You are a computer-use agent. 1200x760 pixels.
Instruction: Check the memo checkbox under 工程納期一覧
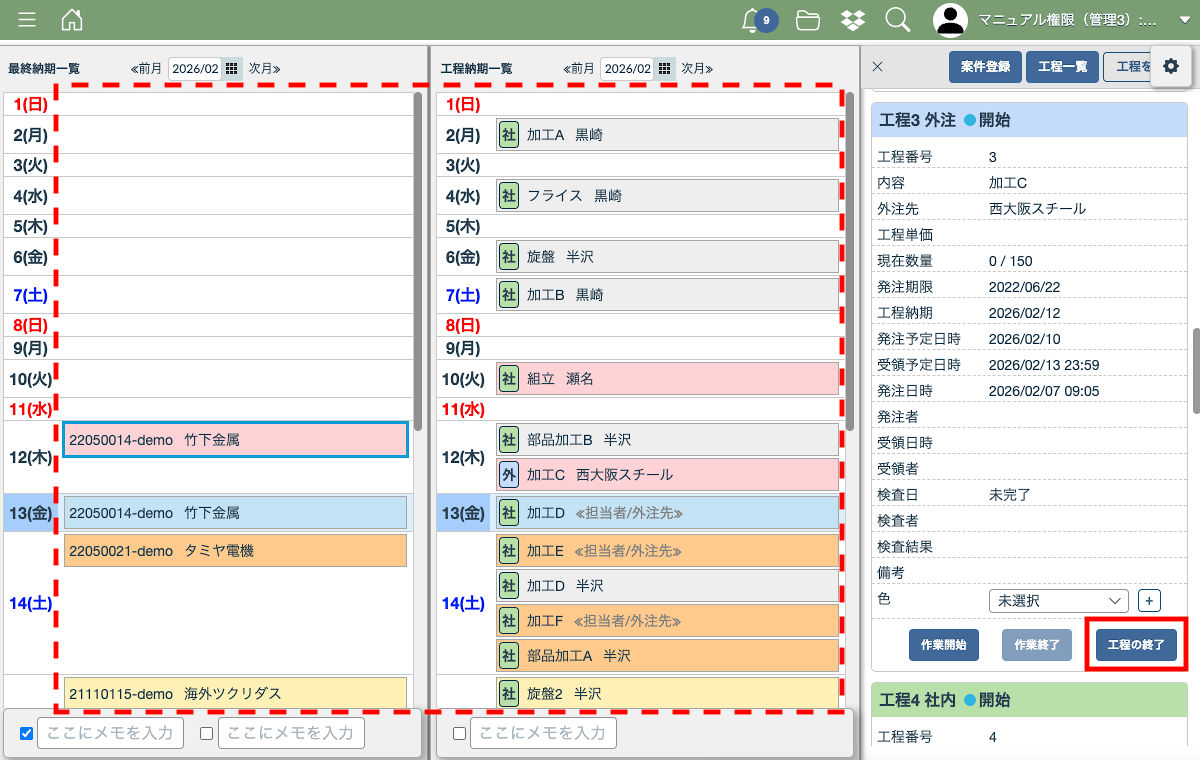tap(459, 733)
